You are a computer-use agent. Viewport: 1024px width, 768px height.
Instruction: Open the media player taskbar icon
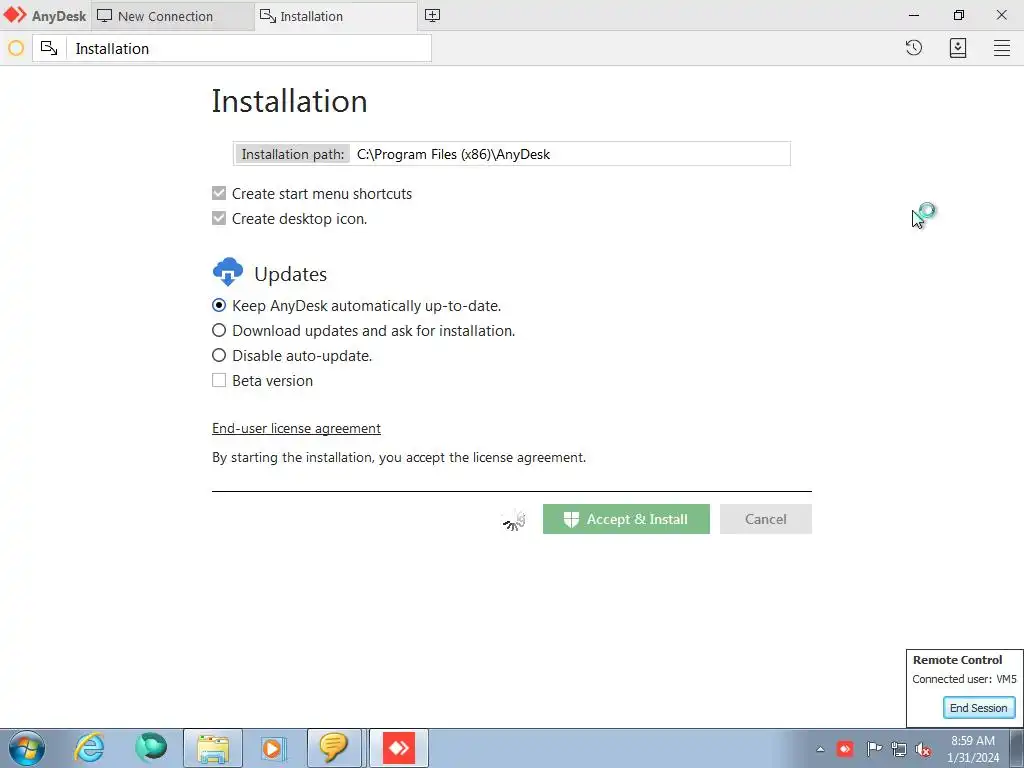[274, 748]
